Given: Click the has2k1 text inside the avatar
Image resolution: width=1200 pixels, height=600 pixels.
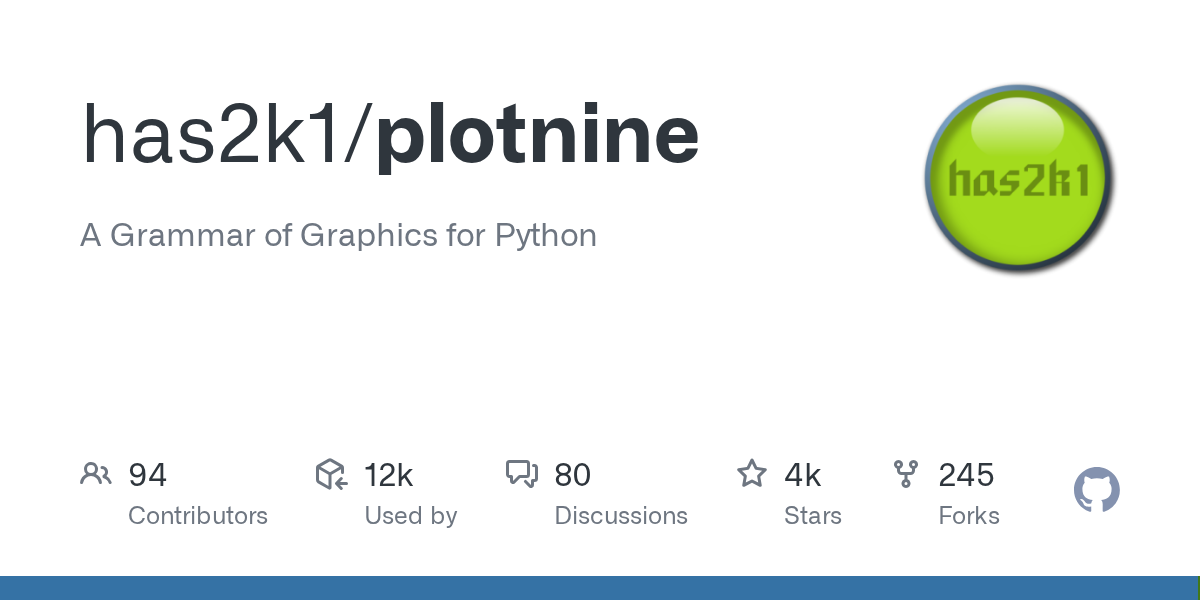Looking at the screenshot, I should coord(1018,178).
